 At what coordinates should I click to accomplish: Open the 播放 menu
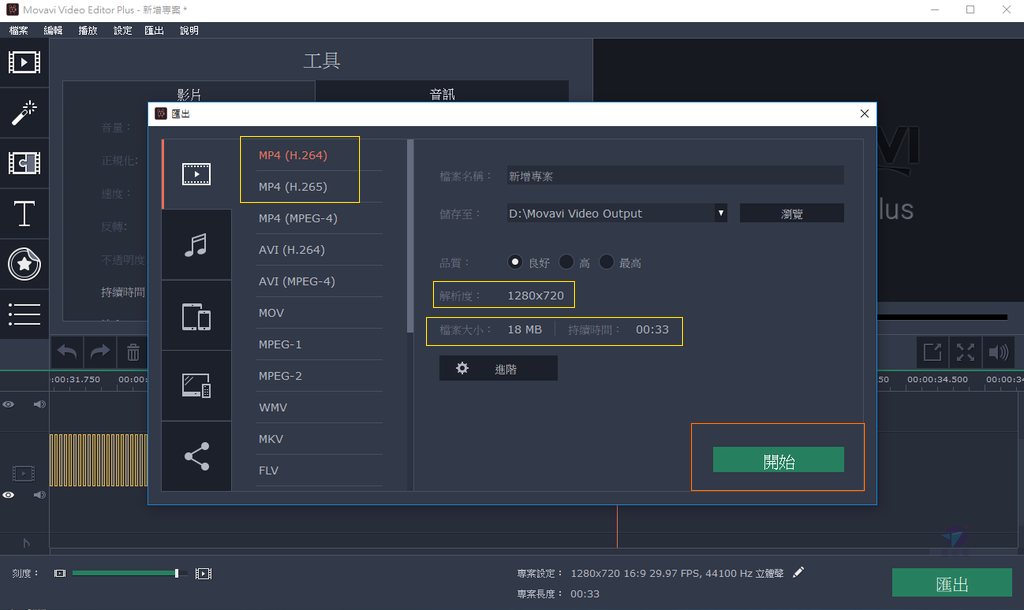pyautogui.click(x=88, y=31)
